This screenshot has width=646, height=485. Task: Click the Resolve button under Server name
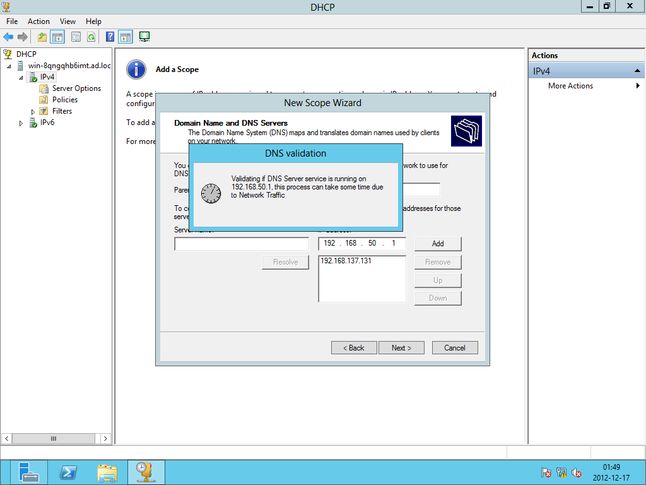tap(285, 262)
